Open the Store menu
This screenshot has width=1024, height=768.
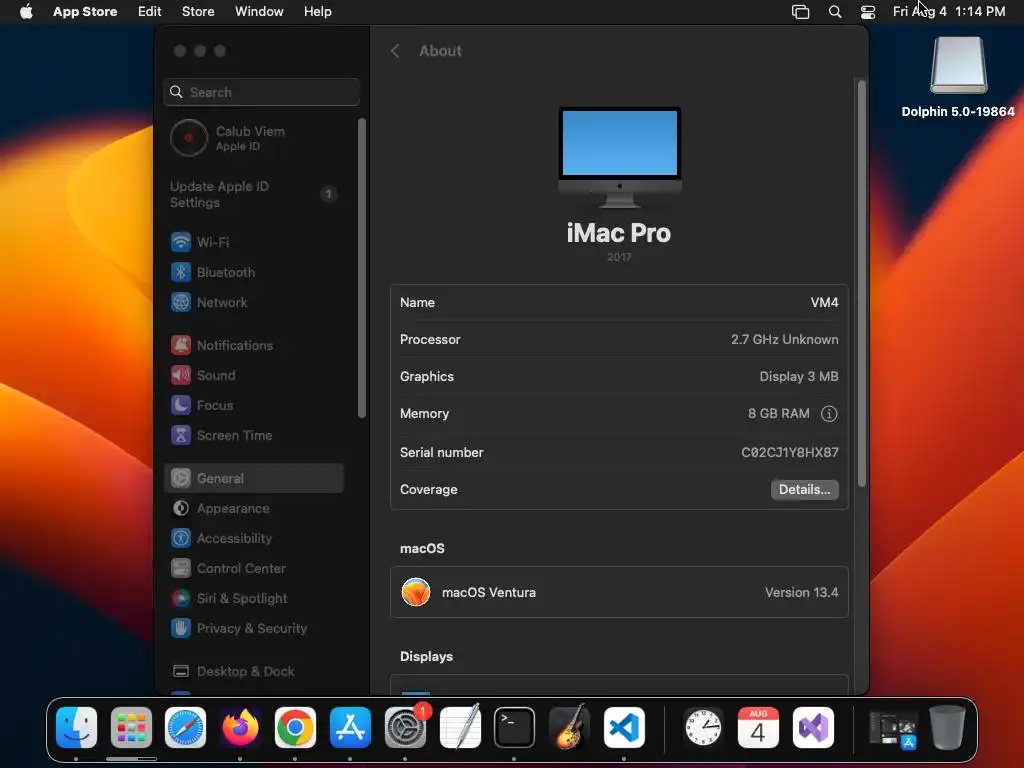pyautogui.click(x=198, y=12)
